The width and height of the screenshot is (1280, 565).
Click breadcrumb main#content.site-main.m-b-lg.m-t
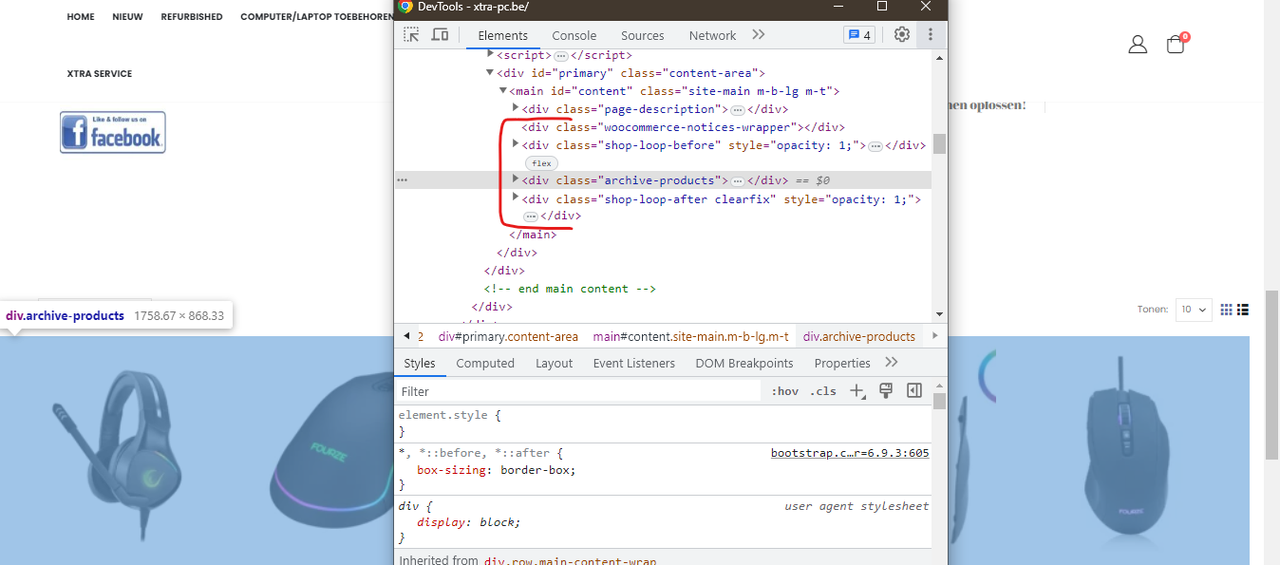tap(690, 337)
